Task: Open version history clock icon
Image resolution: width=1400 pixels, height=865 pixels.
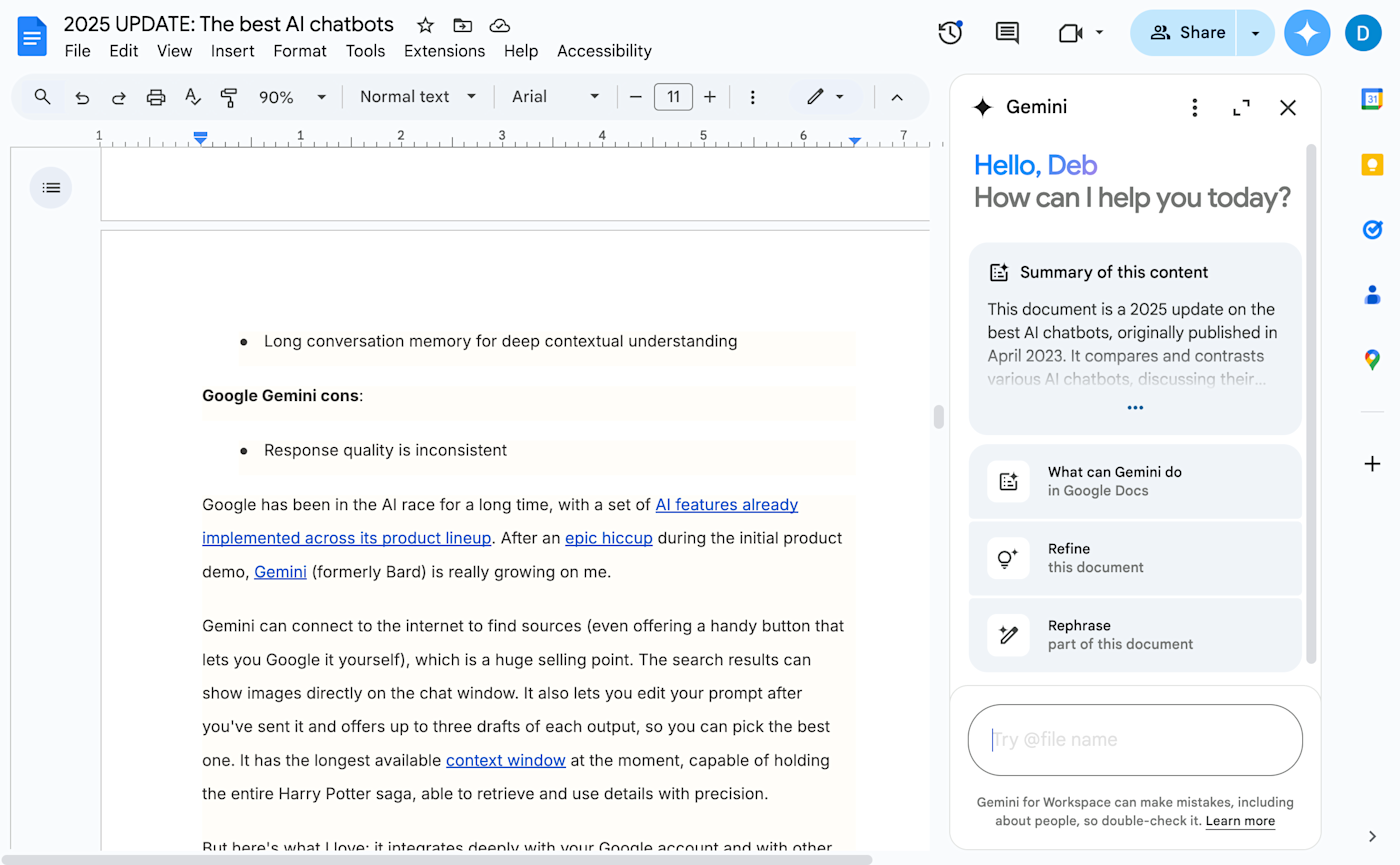Action: tap(950, 32)
